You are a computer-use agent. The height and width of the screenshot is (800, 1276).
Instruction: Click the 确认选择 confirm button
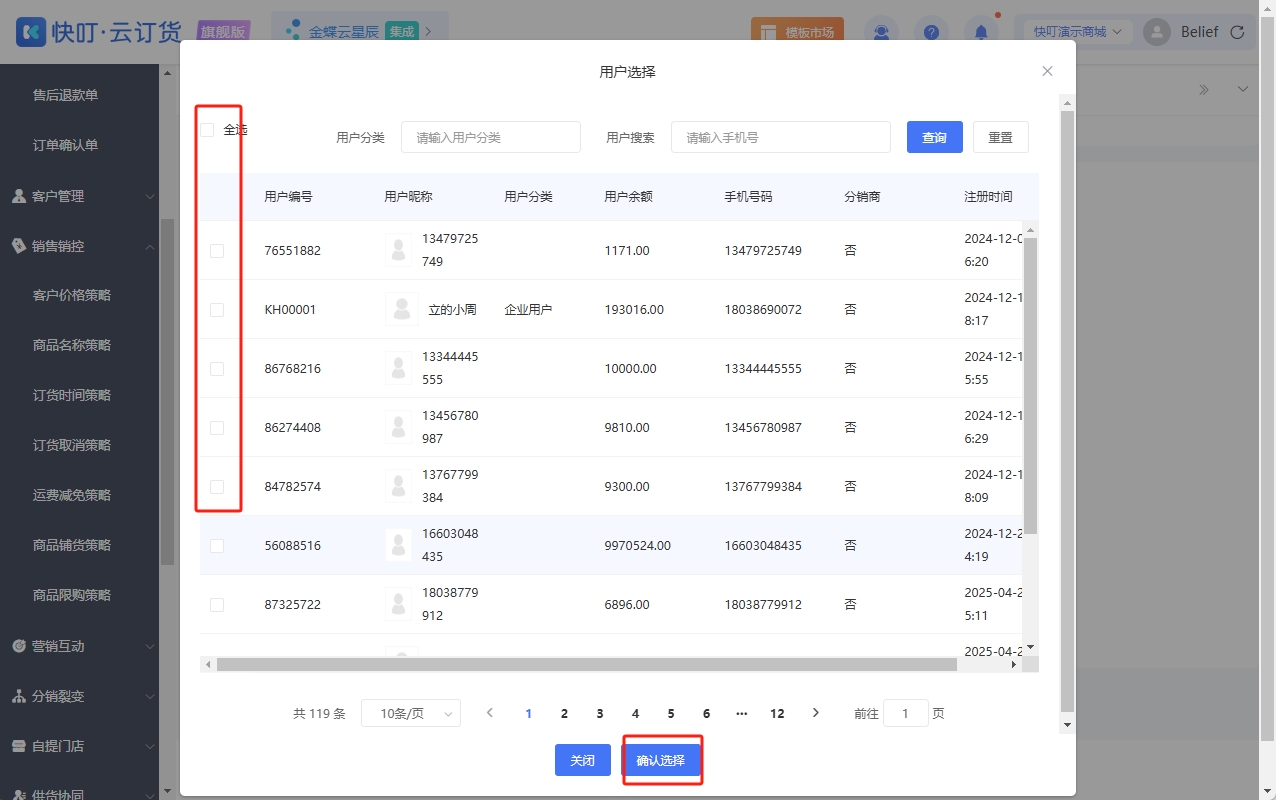(661, 760)
